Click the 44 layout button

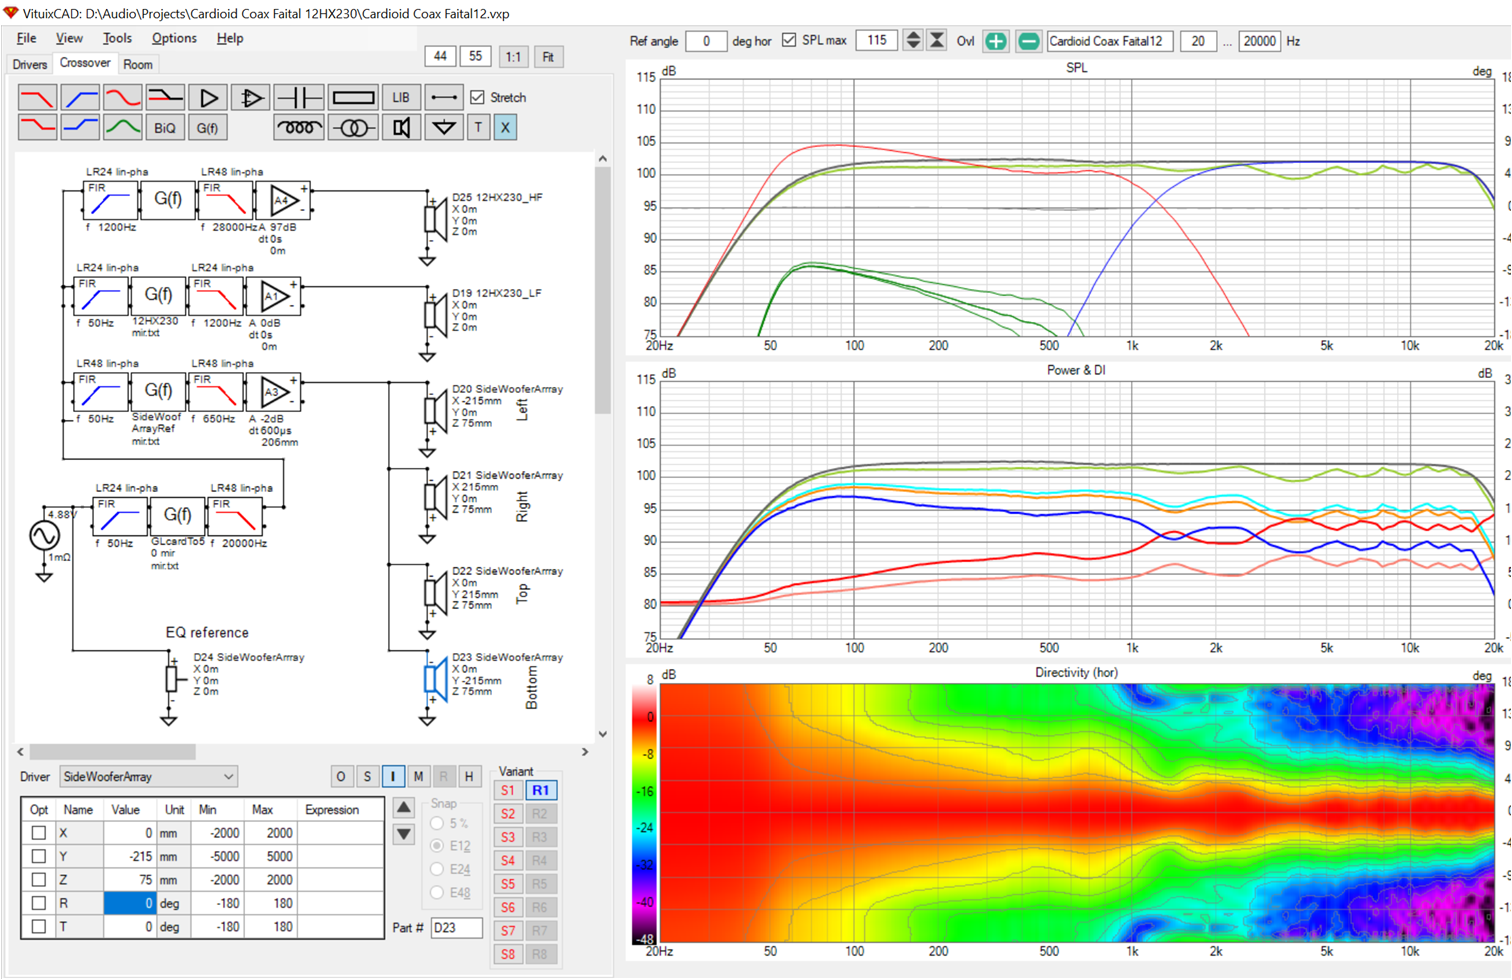[440, 57]
